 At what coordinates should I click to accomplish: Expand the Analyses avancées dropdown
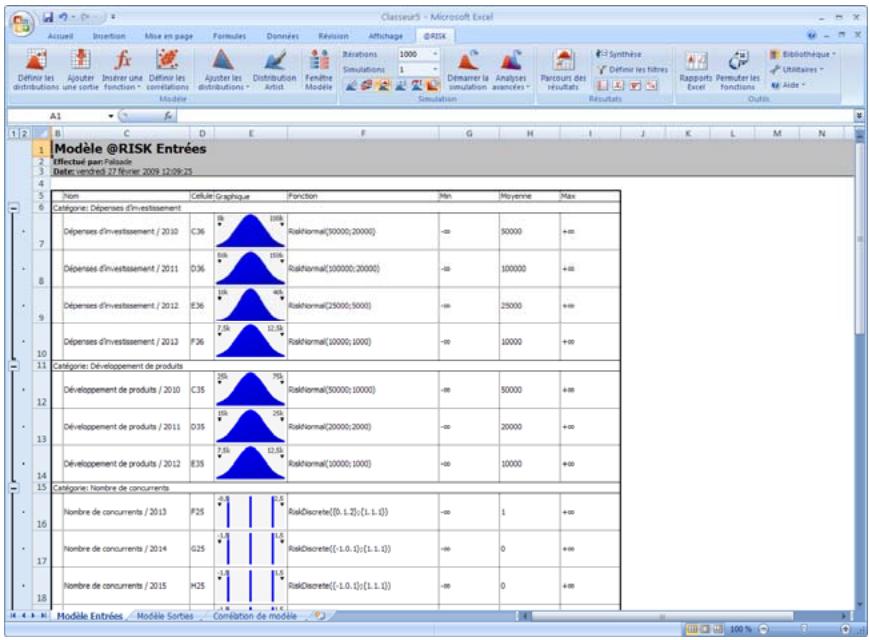pos(510,75)
